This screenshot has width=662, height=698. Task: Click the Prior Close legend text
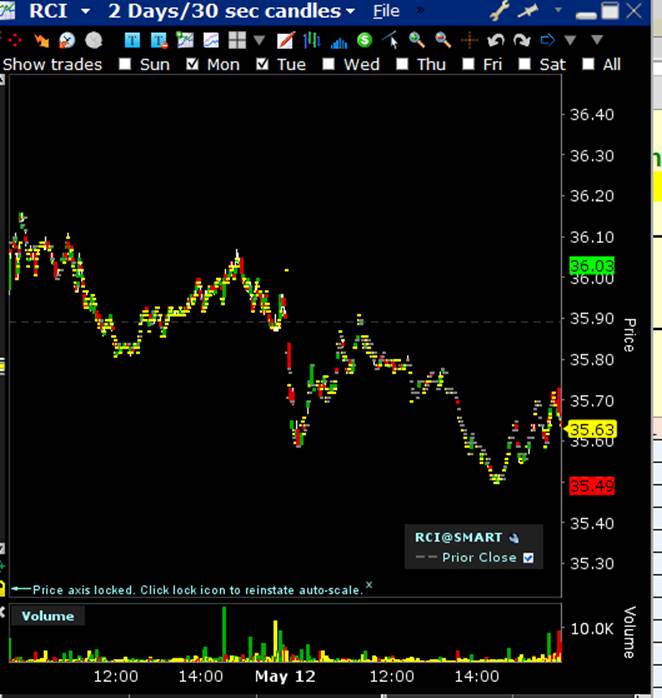coord(479,557)
